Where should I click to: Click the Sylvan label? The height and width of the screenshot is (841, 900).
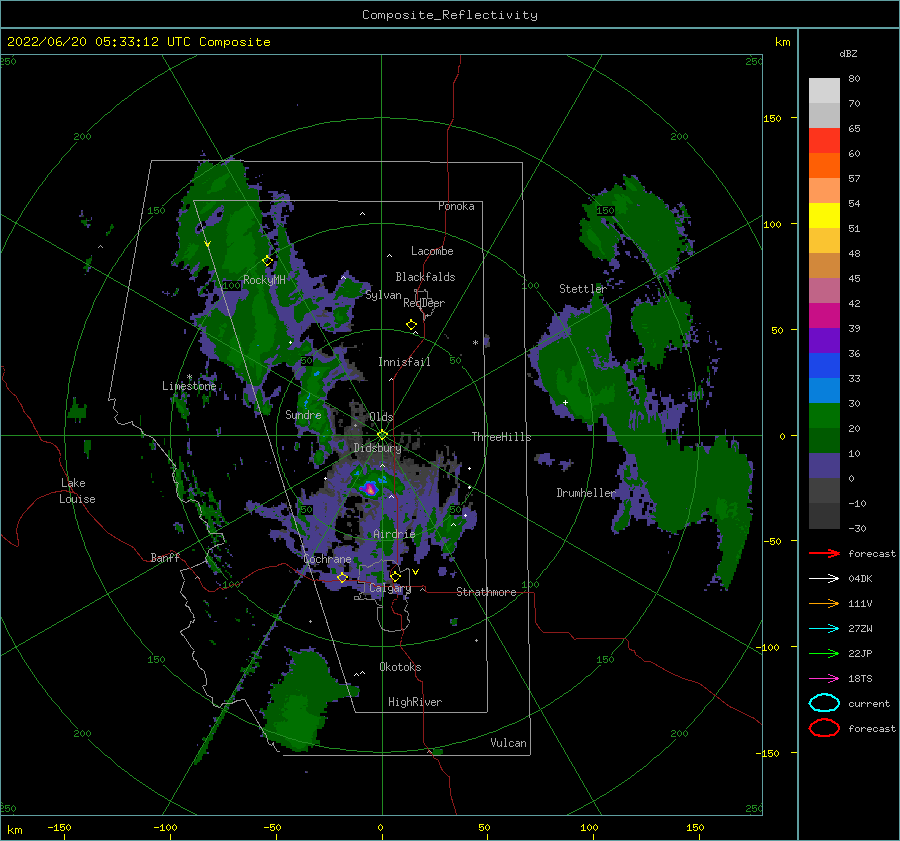[x=383, y=295]
